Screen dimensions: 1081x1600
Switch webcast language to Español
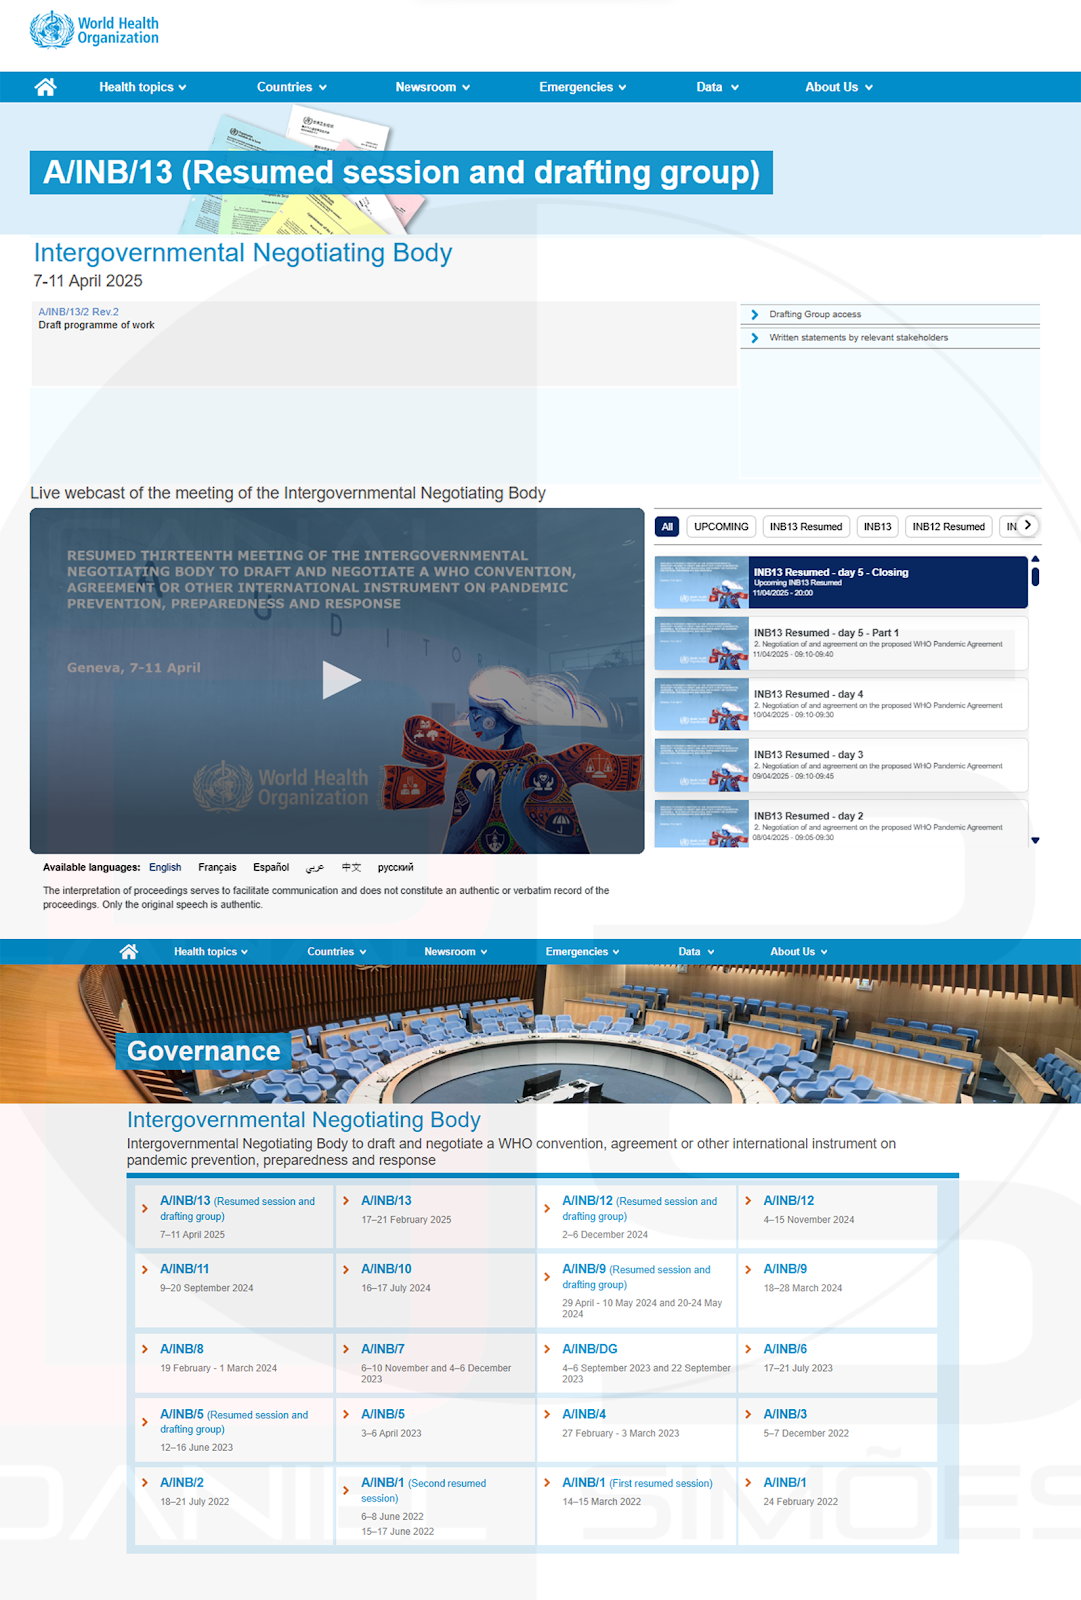tap(271, 867)
